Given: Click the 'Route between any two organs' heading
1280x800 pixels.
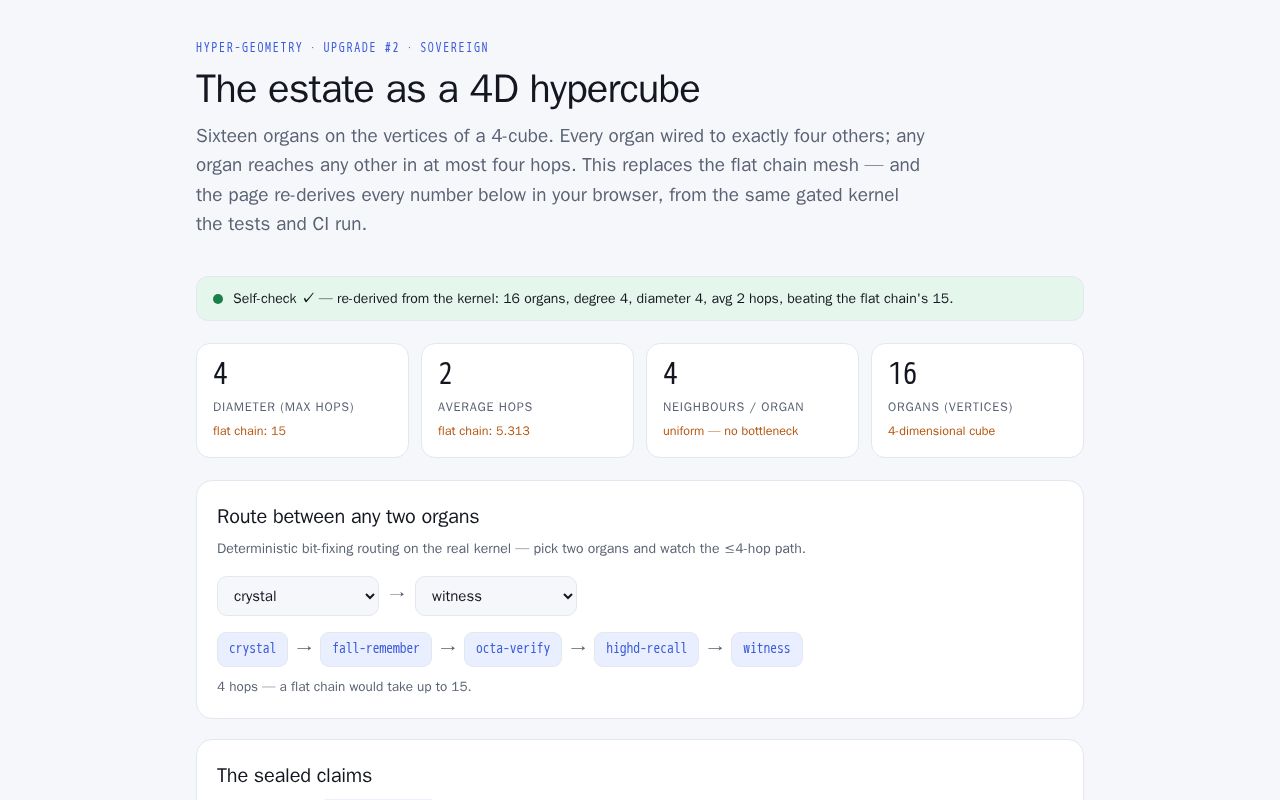Looking at the screenshot, I should 348,517.
